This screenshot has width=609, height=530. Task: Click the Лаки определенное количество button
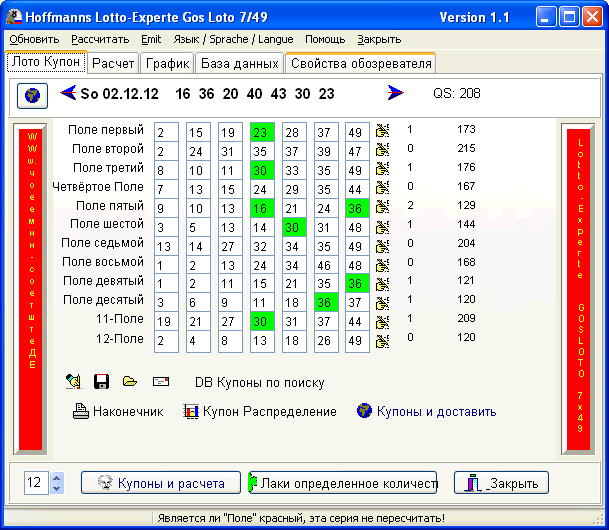coord(343,483)
